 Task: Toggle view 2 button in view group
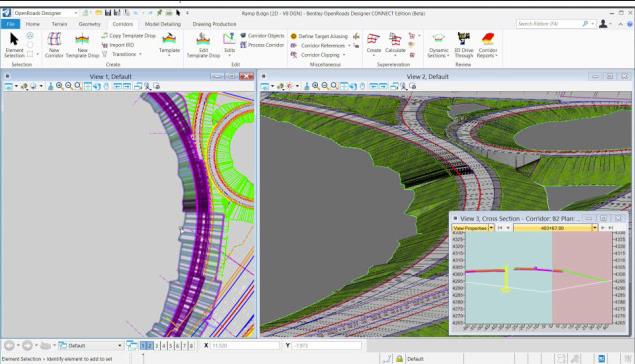(x=149, y=346)
